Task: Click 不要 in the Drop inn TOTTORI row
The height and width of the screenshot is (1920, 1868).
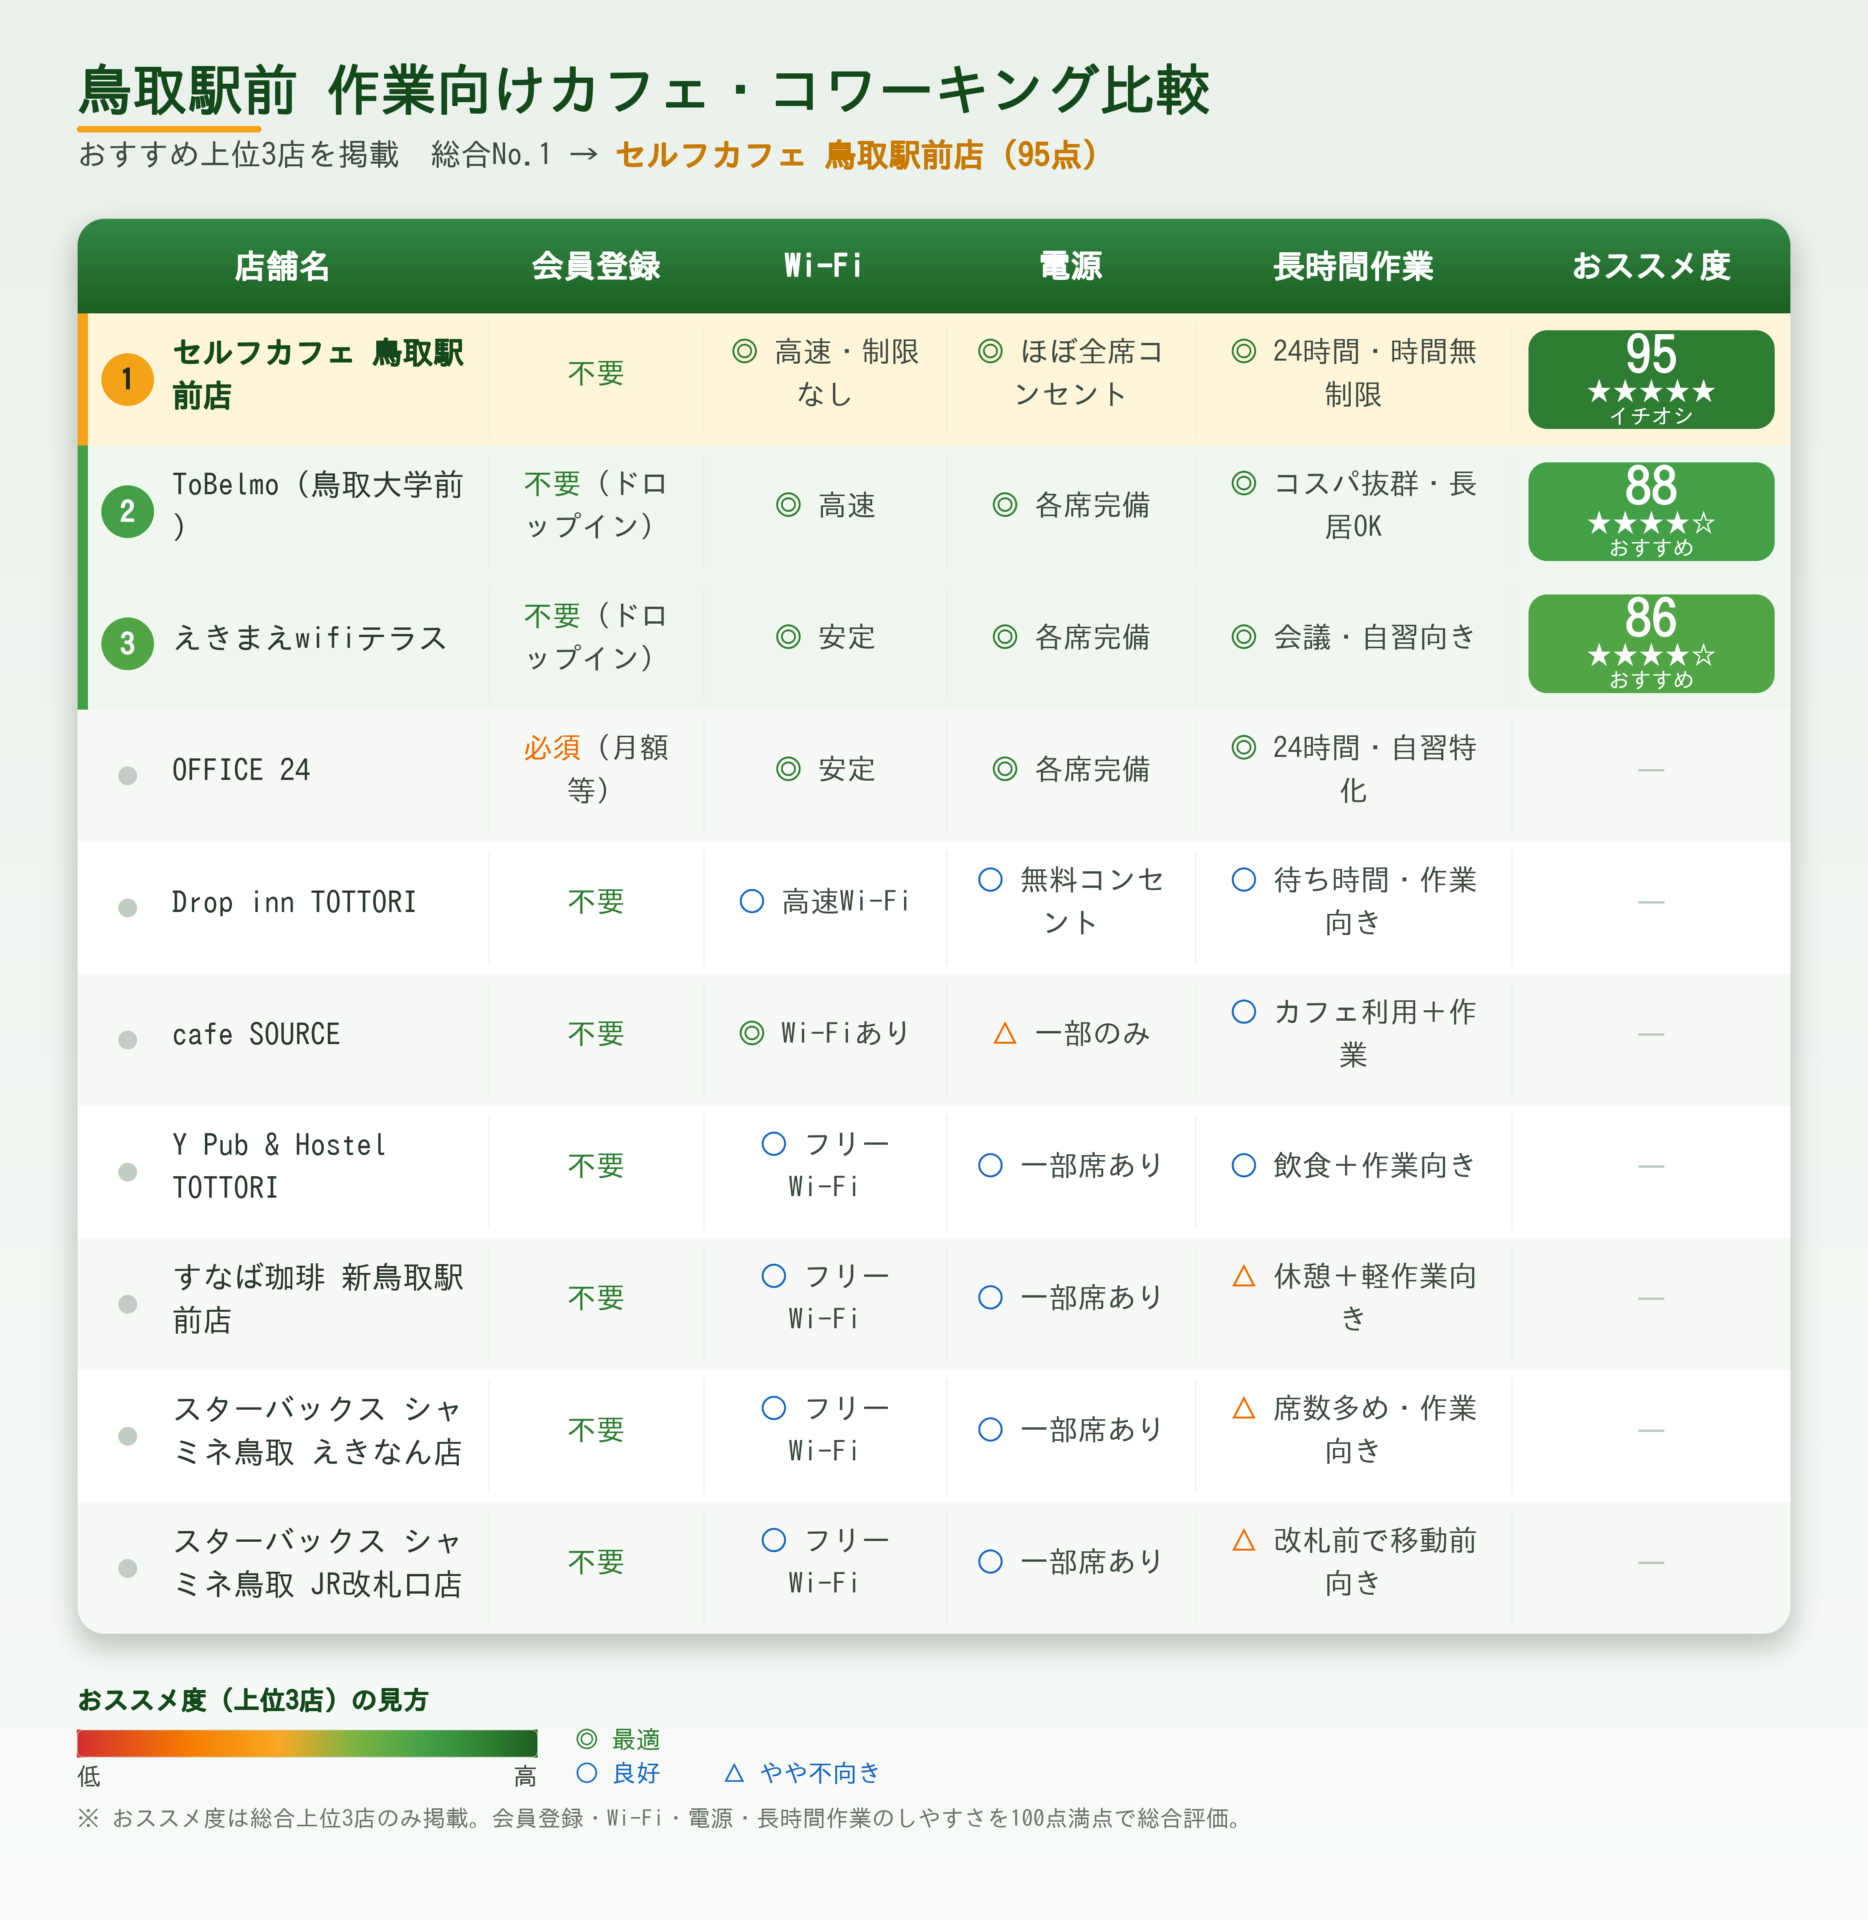Action: click(596, 901)
